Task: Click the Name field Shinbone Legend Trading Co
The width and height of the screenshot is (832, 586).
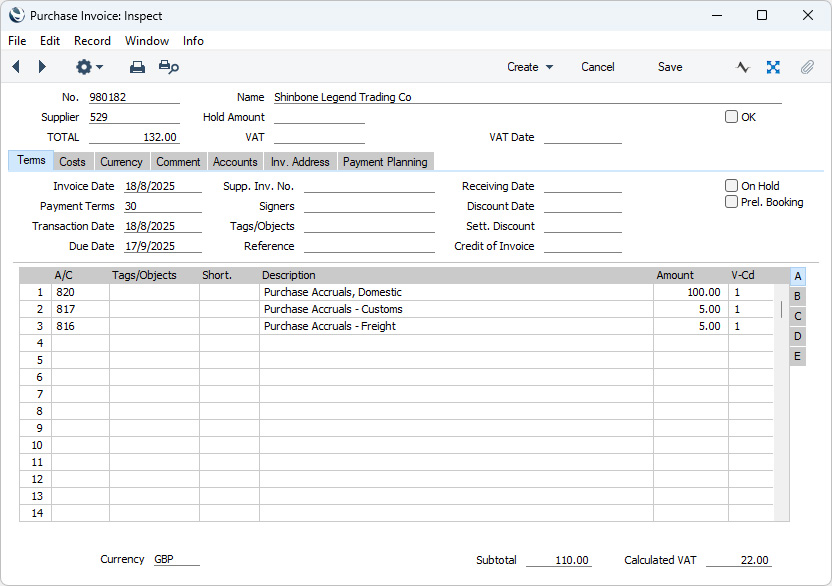Action: point(527,97)
